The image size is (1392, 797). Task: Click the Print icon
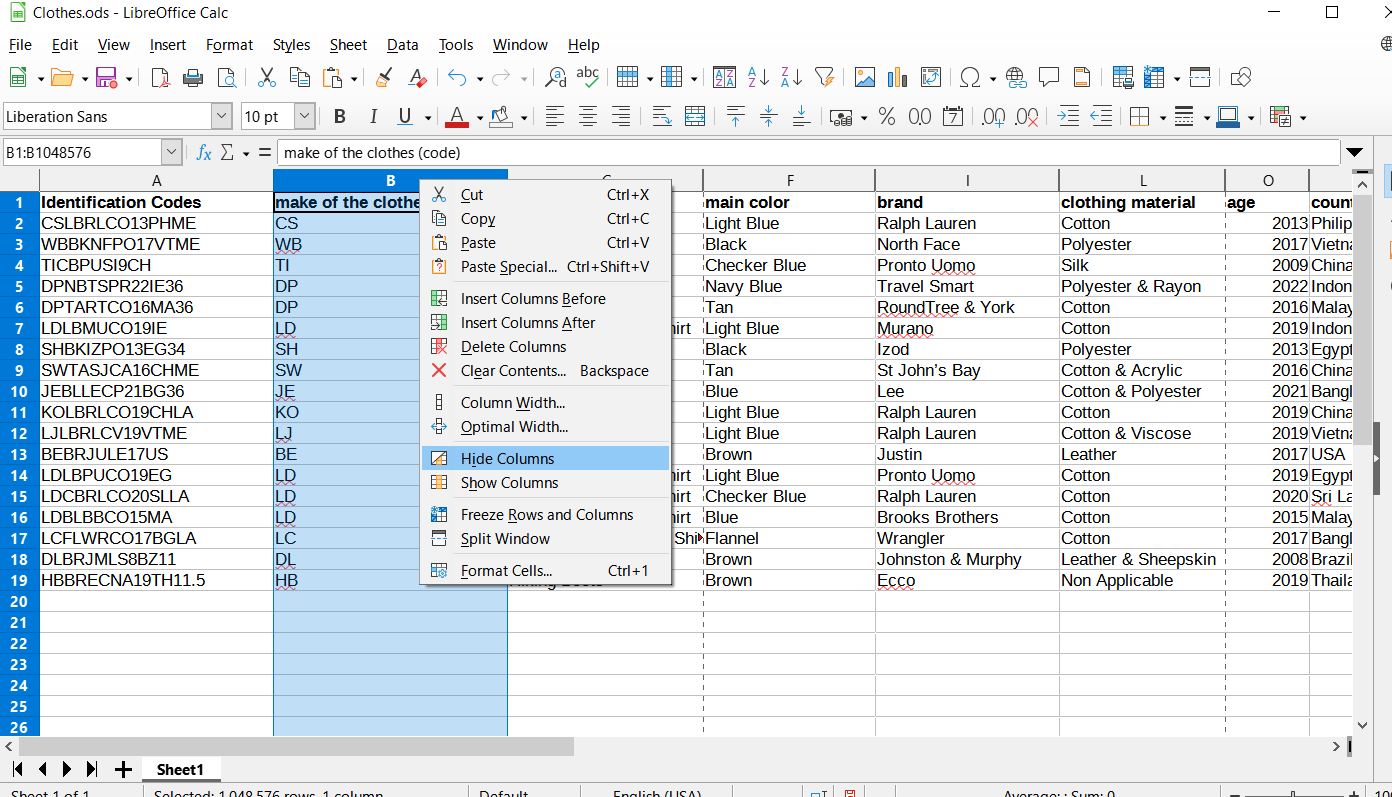[194, 77]
